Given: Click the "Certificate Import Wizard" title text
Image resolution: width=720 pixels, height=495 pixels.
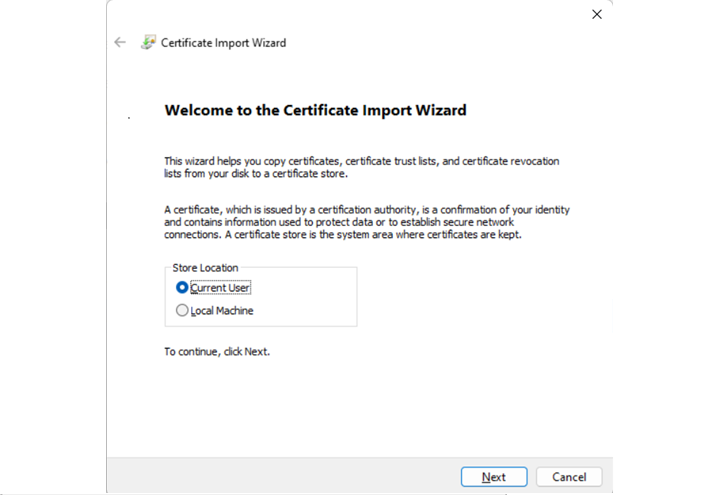Looking at the screenshot, I should (223, 43).
